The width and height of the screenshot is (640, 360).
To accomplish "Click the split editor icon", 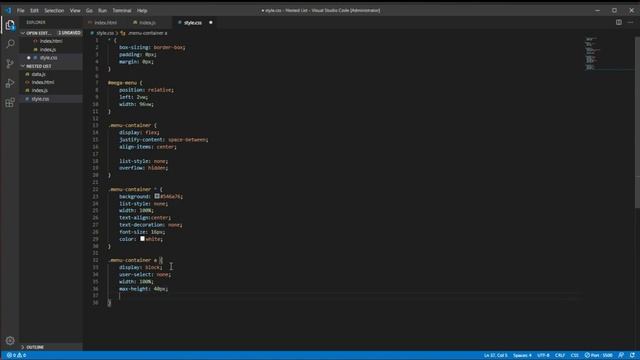I will coord(619,22).
